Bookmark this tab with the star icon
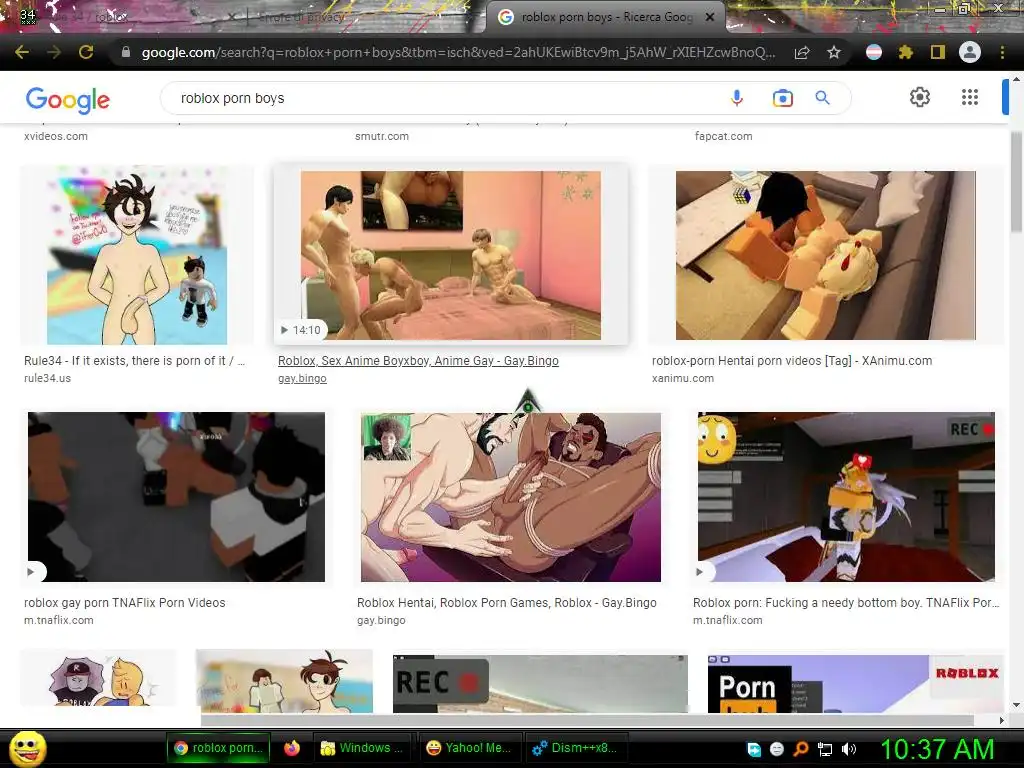1024x768 pixels. 834,52
